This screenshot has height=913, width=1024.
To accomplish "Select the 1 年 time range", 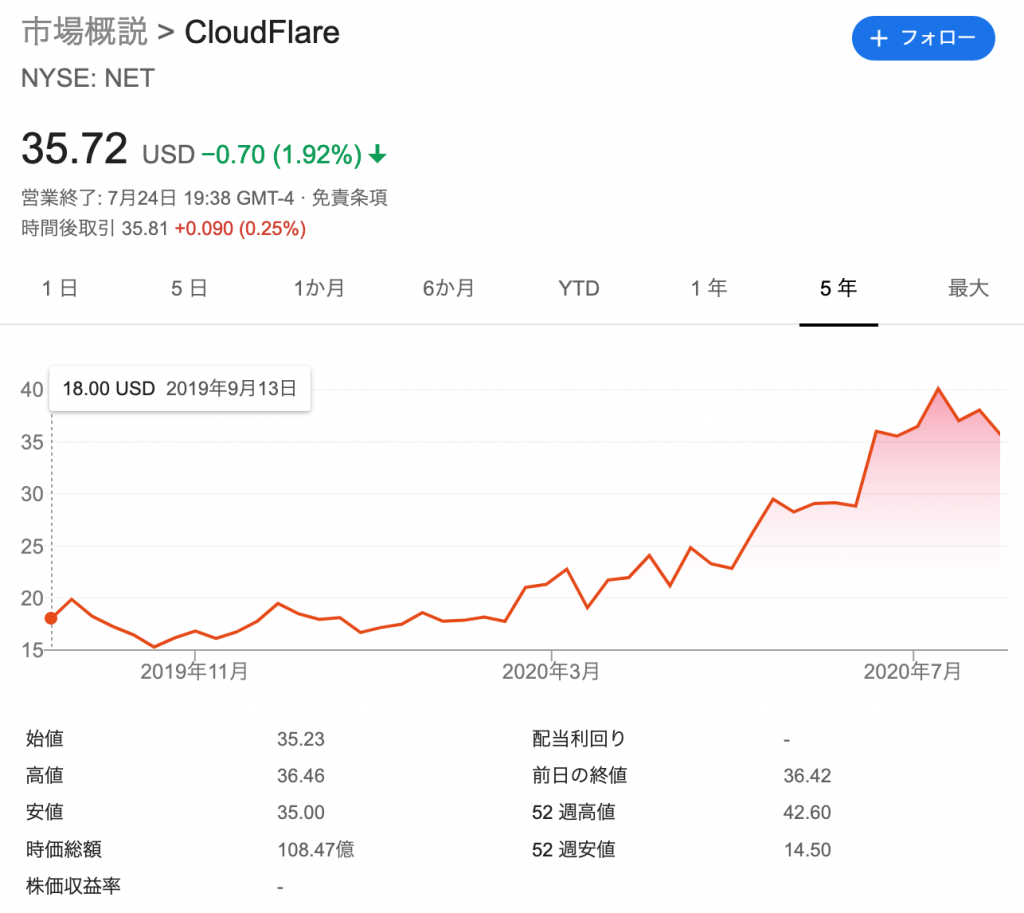I will point(708,288).
